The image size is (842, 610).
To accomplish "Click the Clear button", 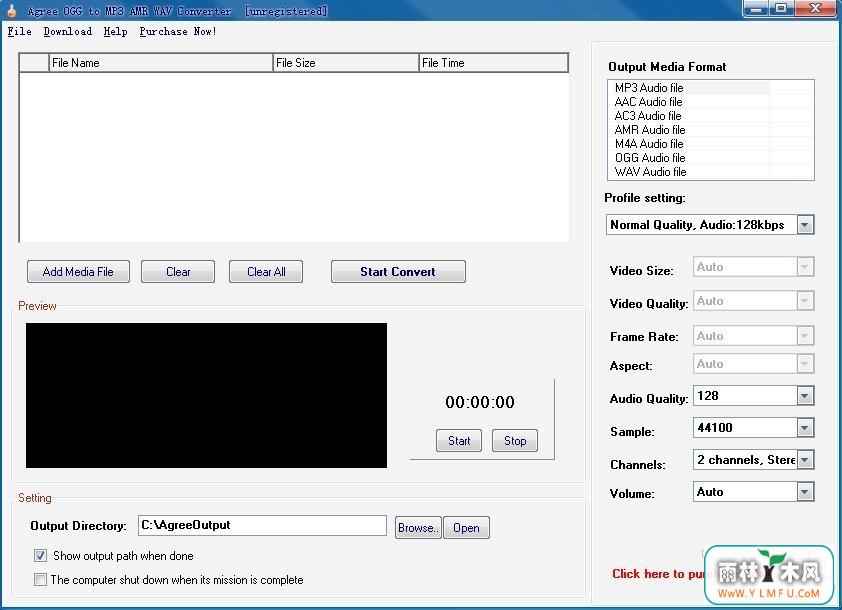I will tap(178, 272).
